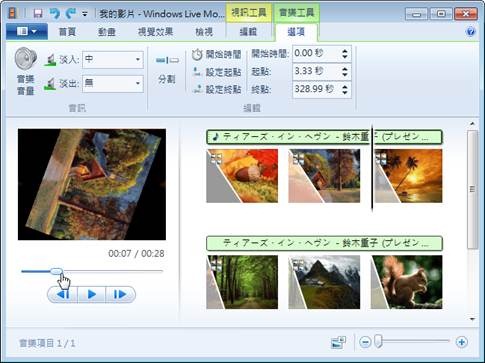This screenshot has width=485, height=363.
Task: Select the first music track bar with note icon
Action: [324, 137]
